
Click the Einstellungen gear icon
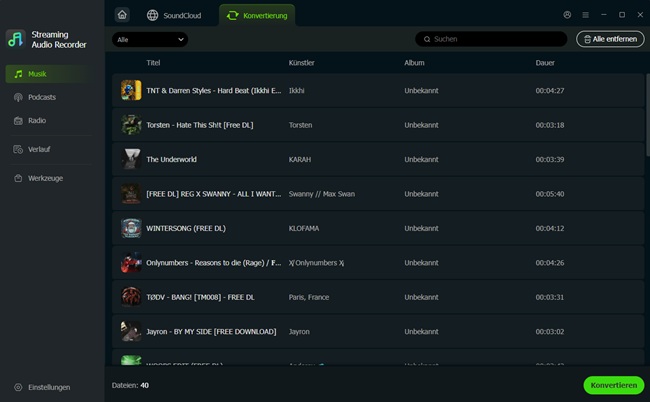pyautogui.click(x=18, y=387)
